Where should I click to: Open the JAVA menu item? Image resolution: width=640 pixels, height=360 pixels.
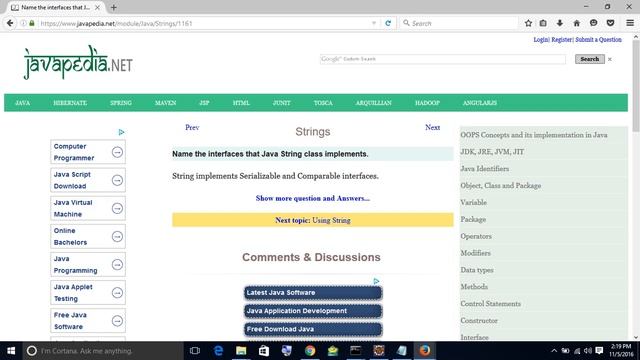point(22,103)
